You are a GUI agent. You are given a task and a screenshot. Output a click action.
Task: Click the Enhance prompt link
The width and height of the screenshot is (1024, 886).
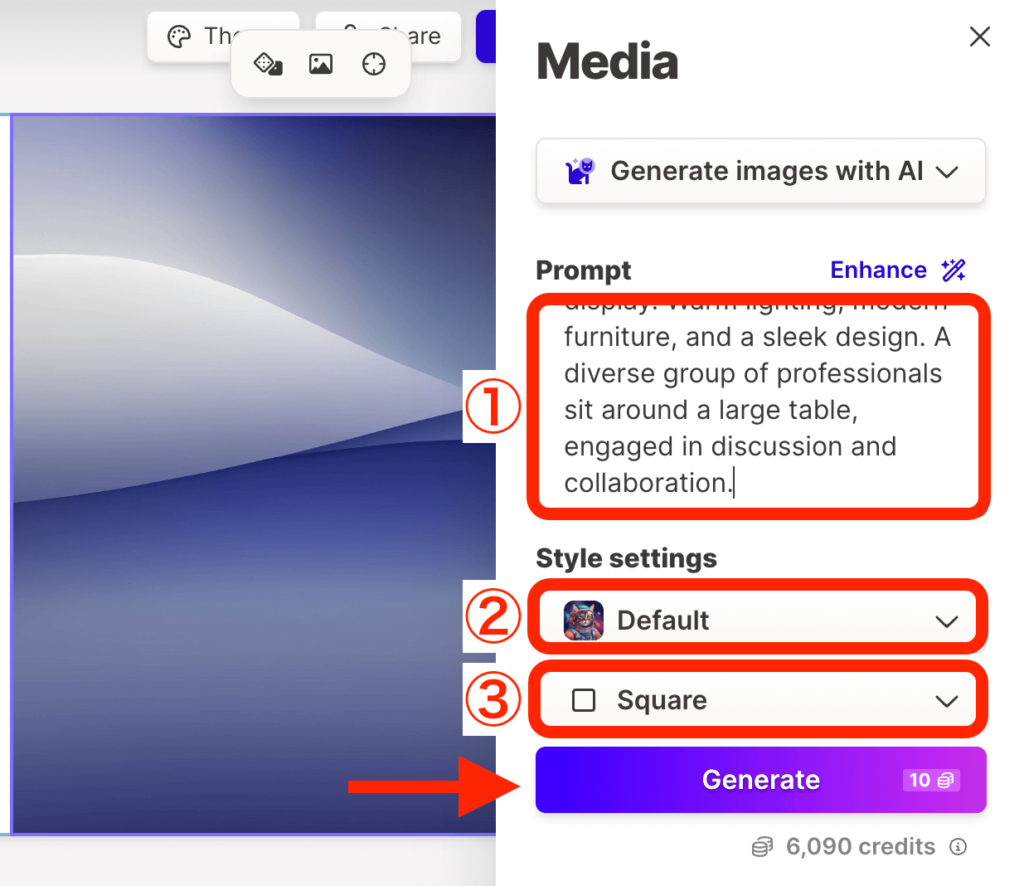pyautogui.click(x=878, y=270)
